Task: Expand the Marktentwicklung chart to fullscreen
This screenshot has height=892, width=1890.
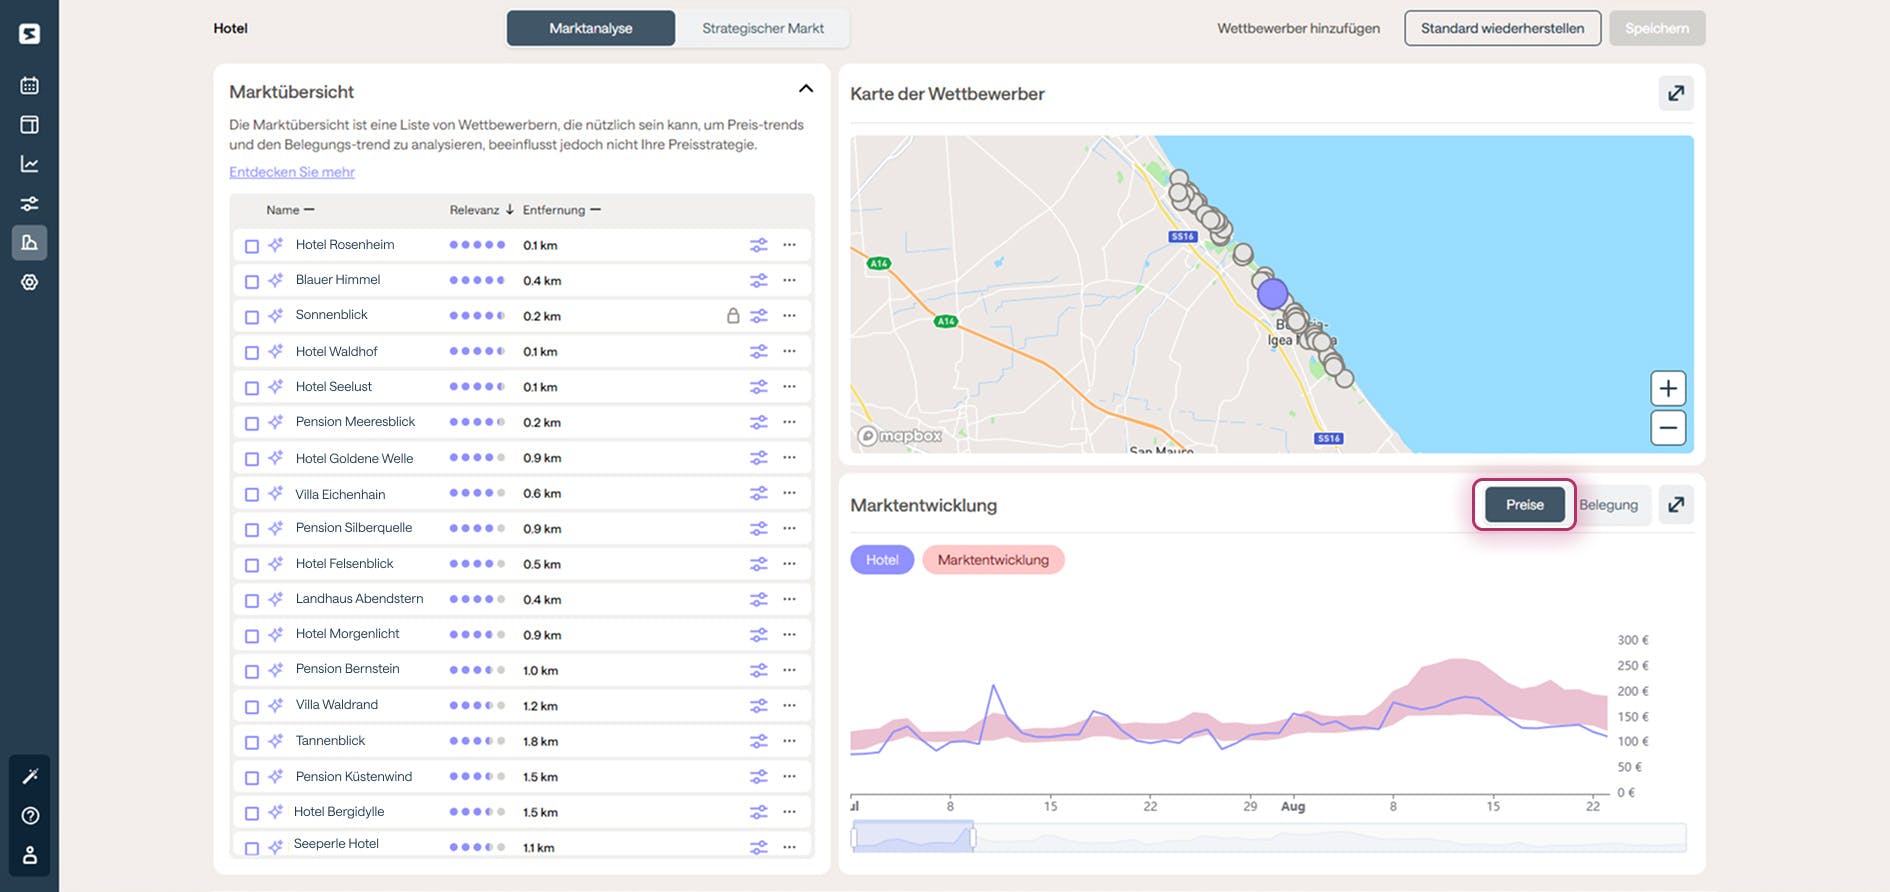Action: (1676, 505)
